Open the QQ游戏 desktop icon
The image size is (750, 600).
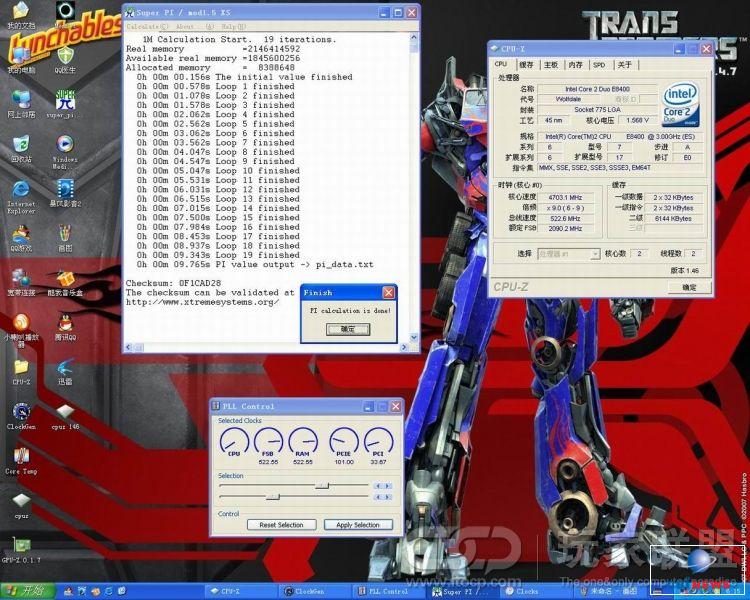point(21,238)
